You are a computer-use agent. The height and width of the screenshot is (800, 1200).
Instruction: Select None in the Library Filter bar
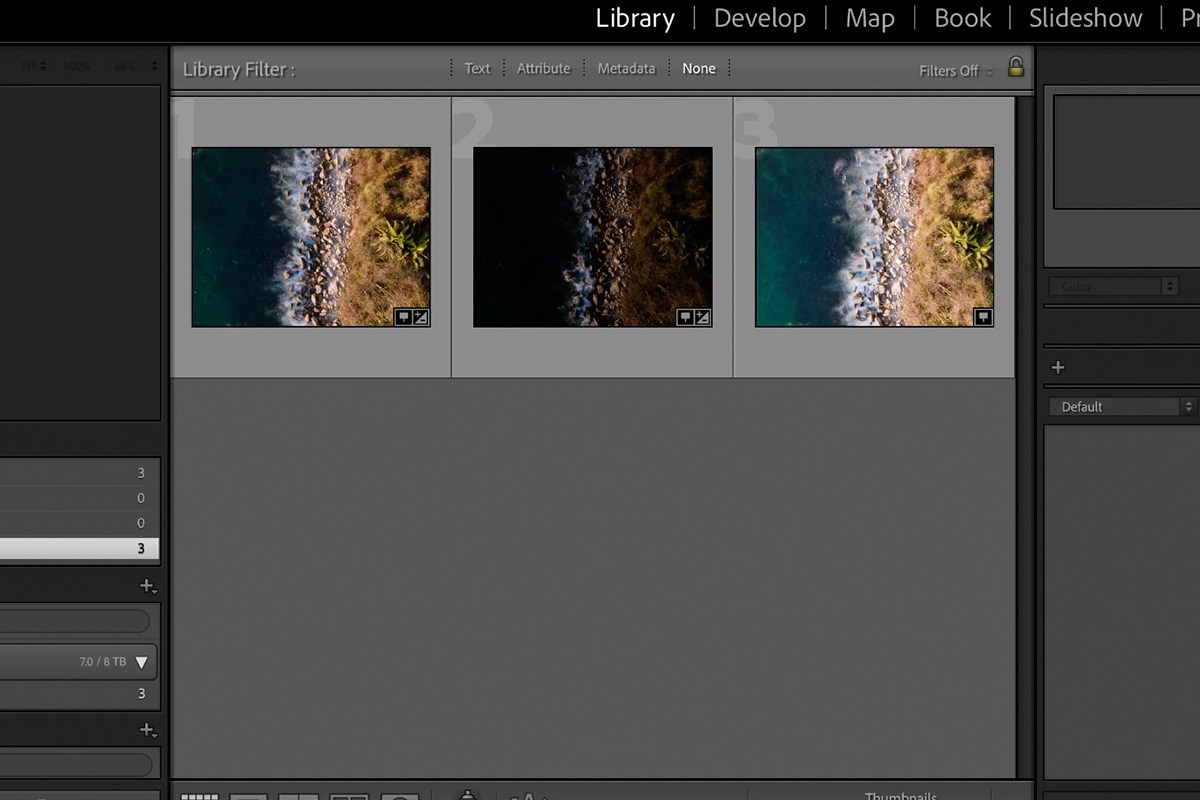point(699,68)
